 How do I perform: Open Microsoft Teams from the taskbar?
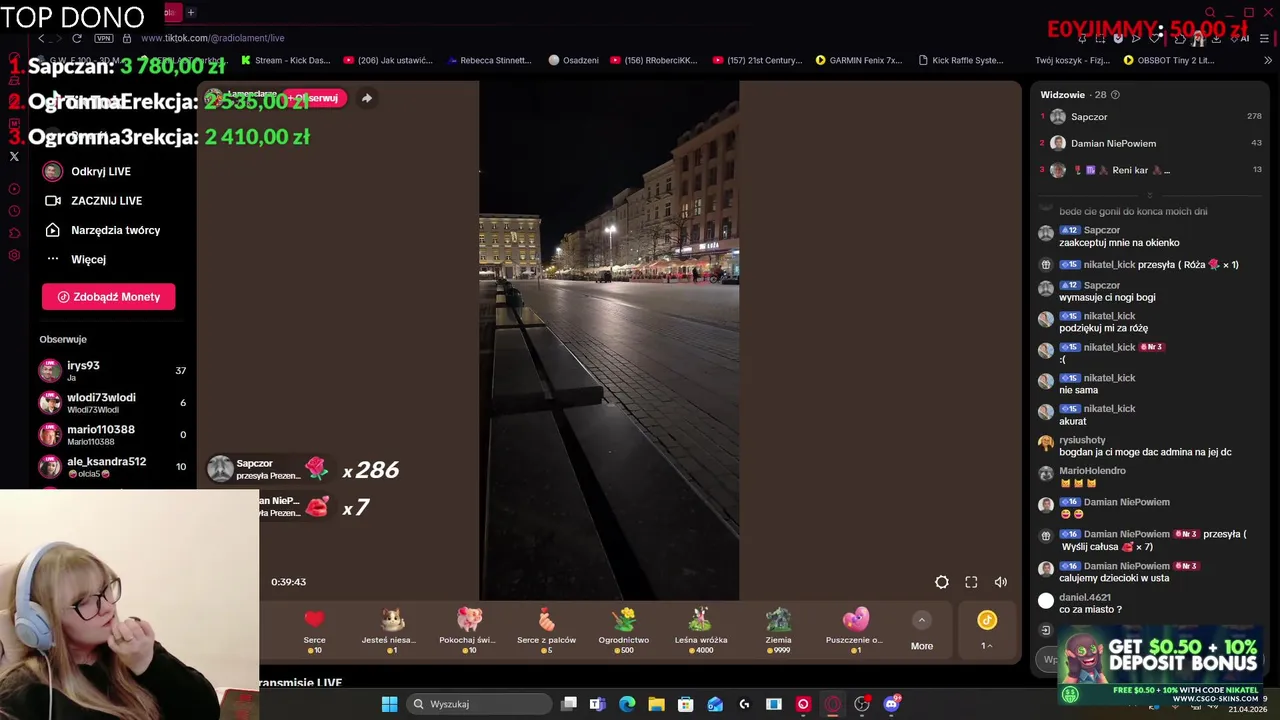pyautogui.click(x=597, y=704)
